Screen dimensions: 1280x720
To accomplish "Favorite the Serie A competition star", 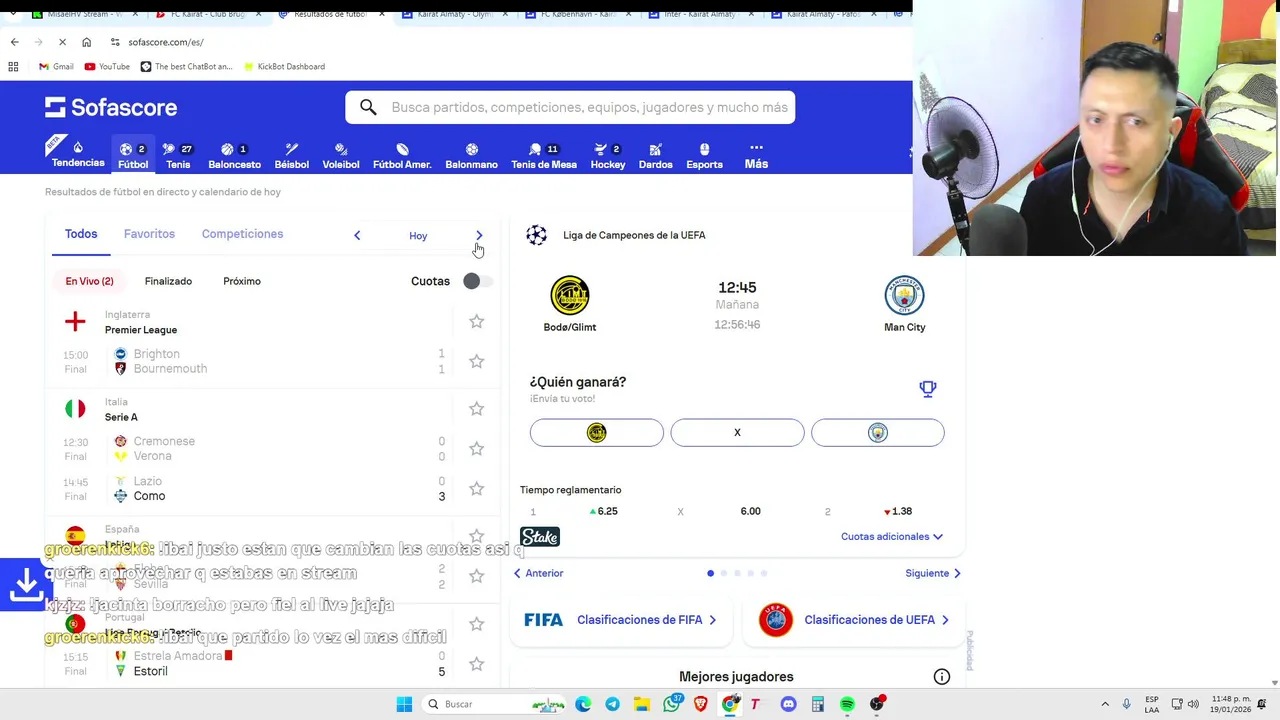I will click(476, 408).
